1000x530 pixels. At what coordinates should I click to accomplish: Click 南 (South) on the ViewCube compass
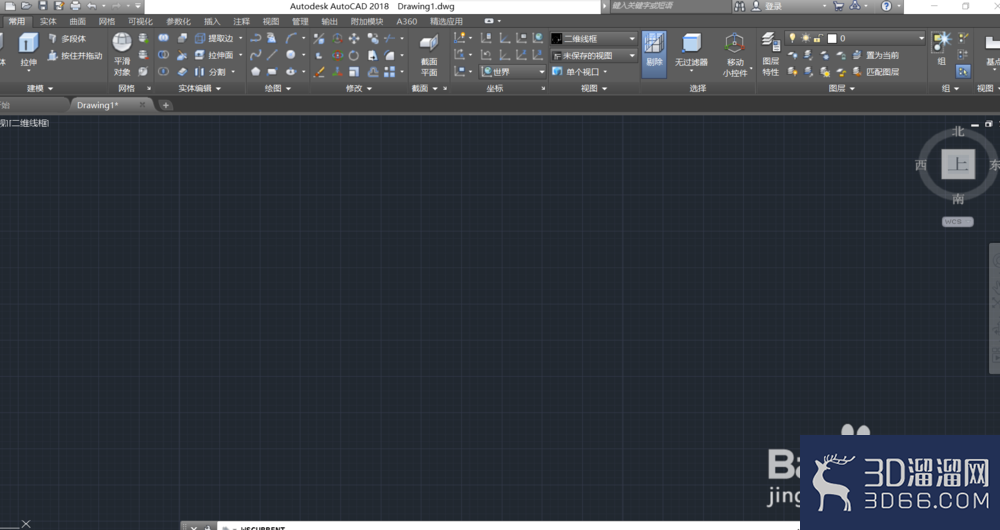958,199
